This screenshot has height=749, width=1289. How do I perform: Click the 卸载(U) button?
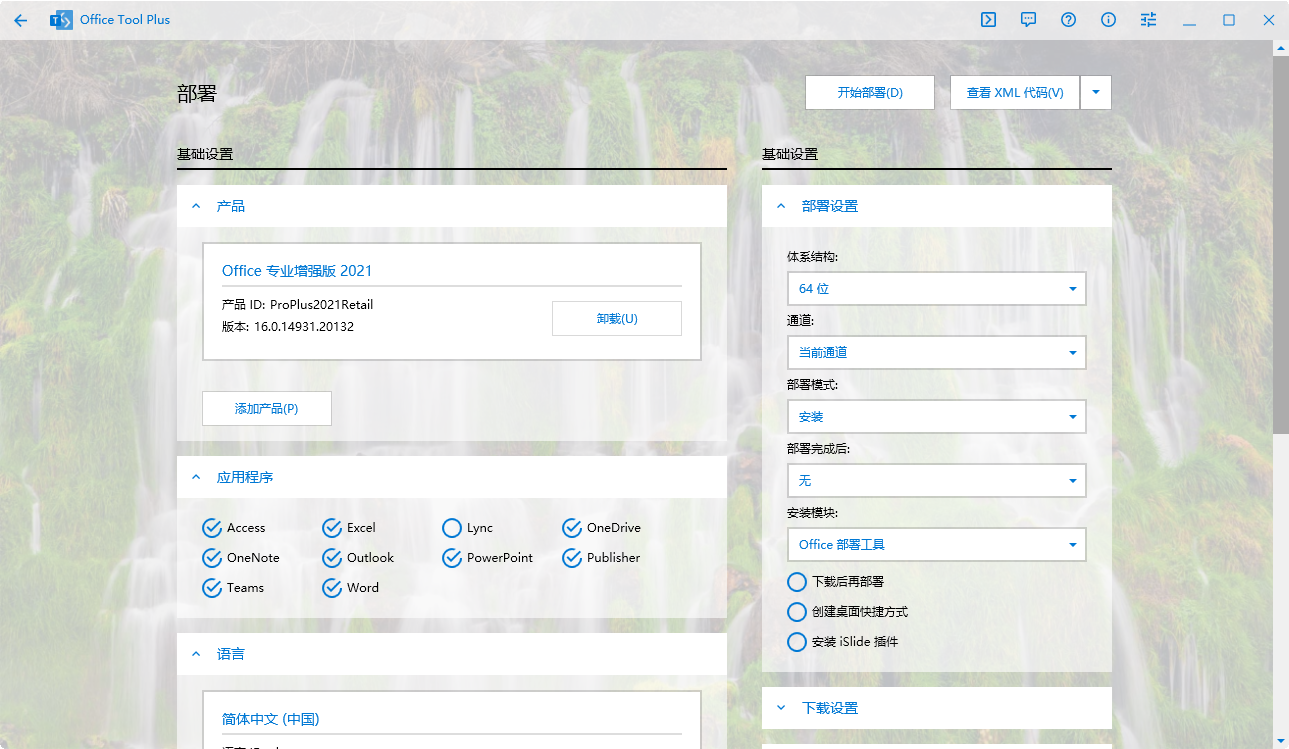click(x=617, y=319)
